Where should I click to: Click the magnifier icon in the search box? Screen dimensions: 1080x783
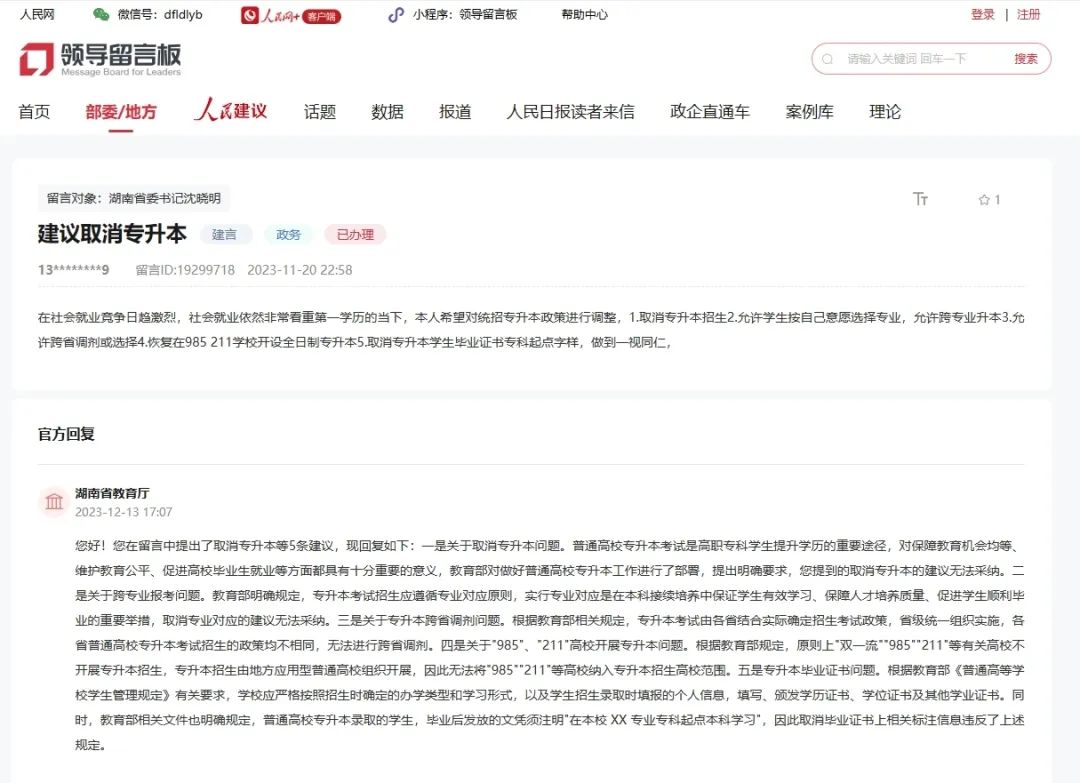[x=827, y=59]
